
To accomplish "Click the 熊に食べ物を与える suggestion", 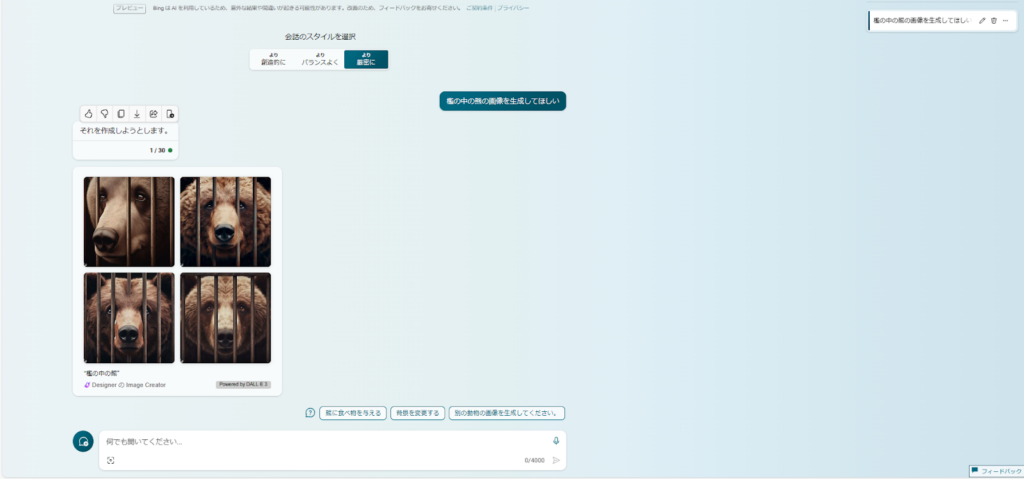I will coord(352,413).
